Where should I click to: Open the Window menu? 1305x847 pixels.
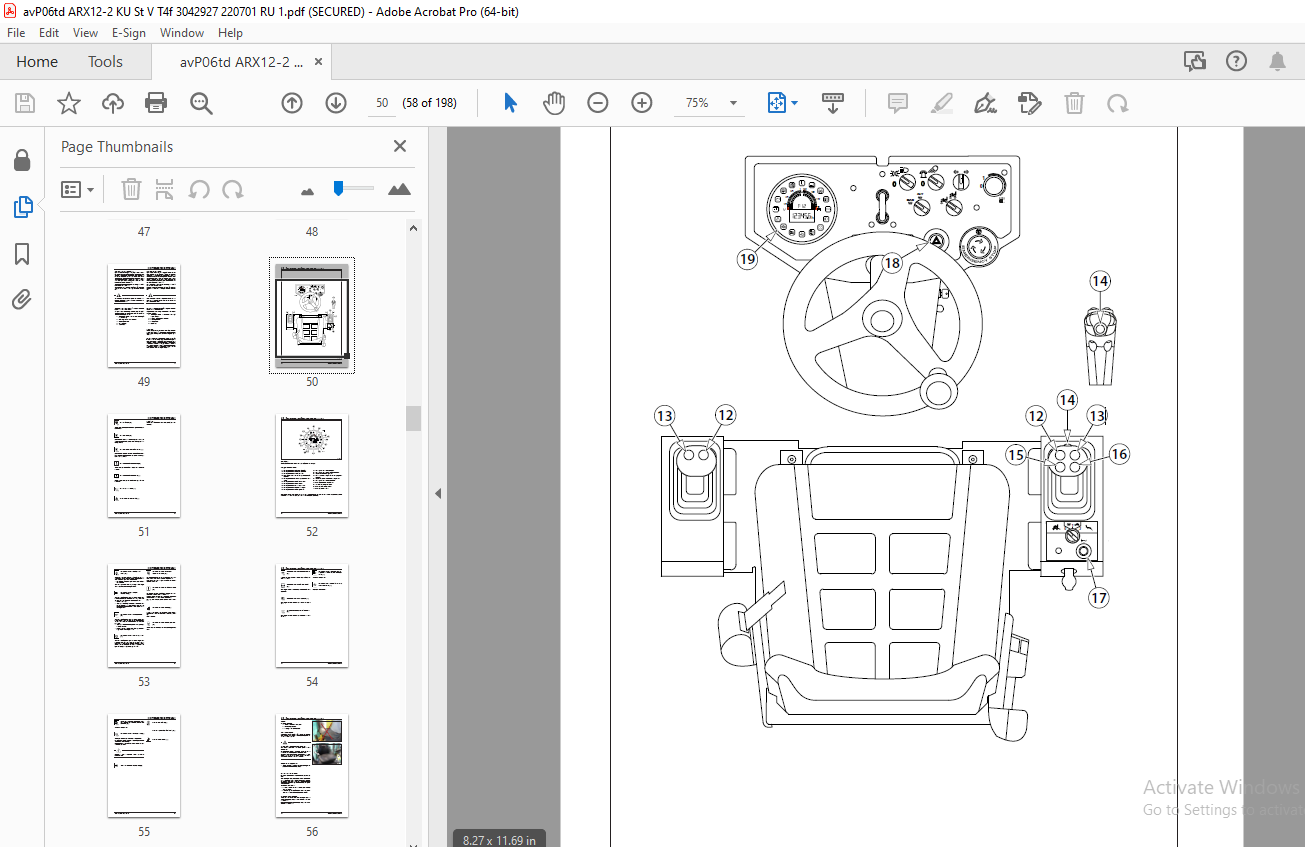[x=182, y=33]
